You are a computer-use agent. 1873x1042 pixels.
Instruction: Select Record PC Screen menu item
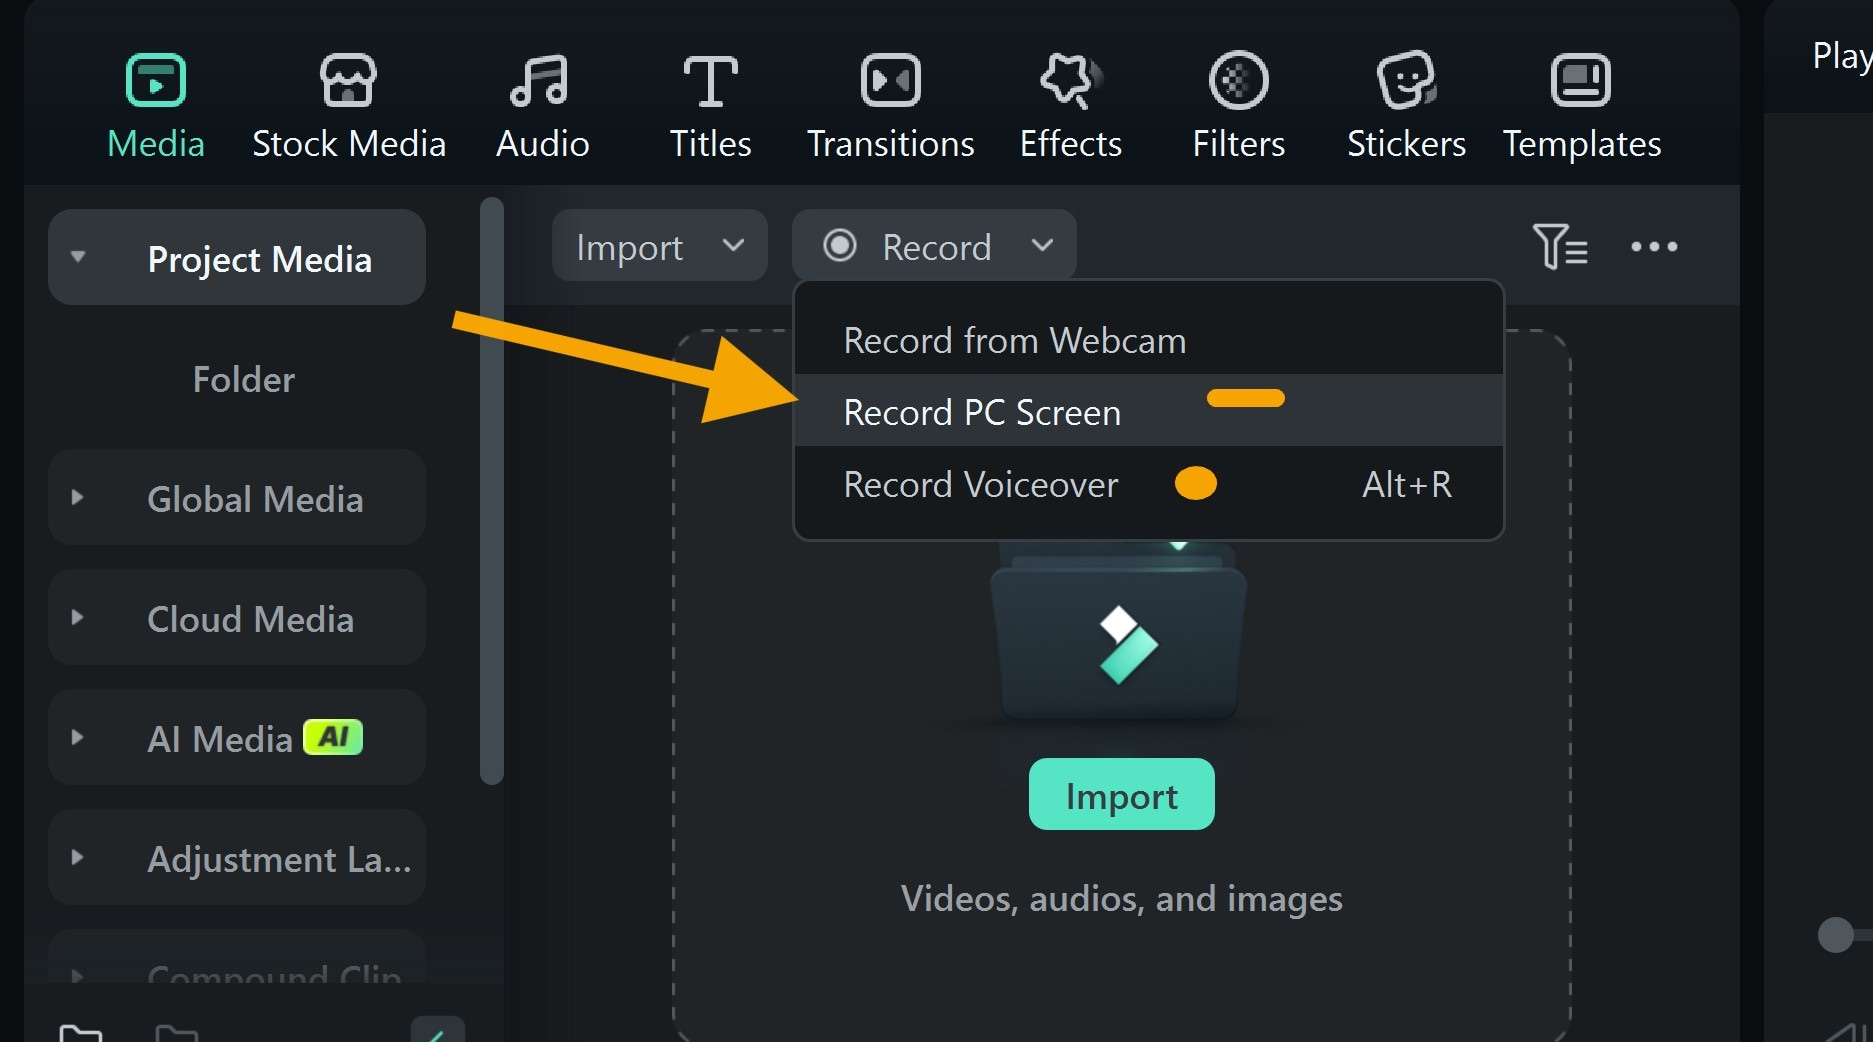click(x=982, y=412)
